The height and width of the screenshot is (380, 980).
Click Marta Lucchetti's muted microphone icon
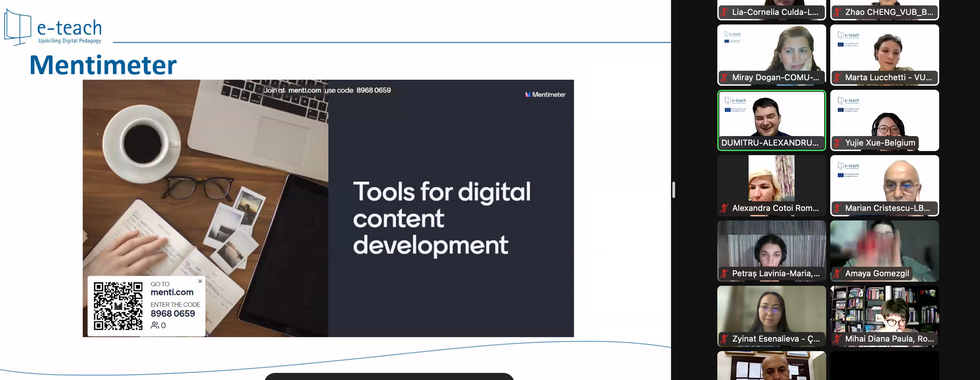point(838,78)
